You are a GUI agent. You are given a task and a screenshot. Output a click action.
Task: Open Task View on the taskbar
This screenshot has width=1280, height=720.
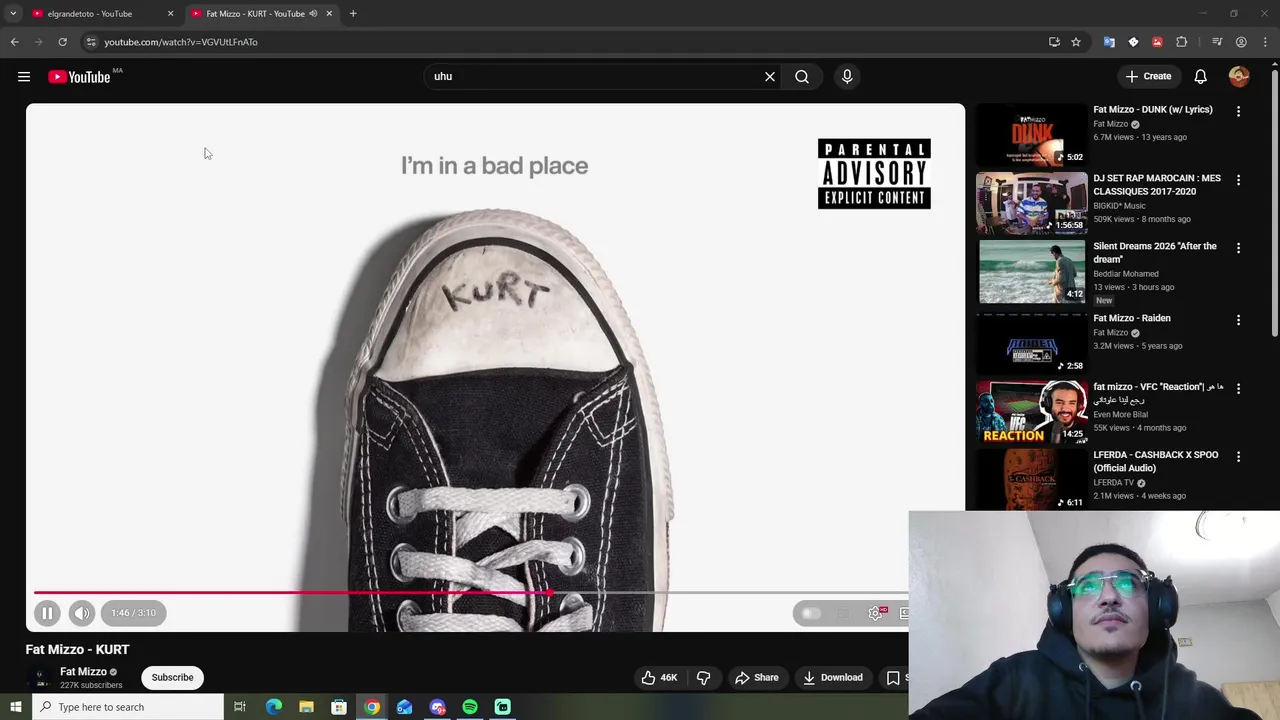(x=240, y=707)
